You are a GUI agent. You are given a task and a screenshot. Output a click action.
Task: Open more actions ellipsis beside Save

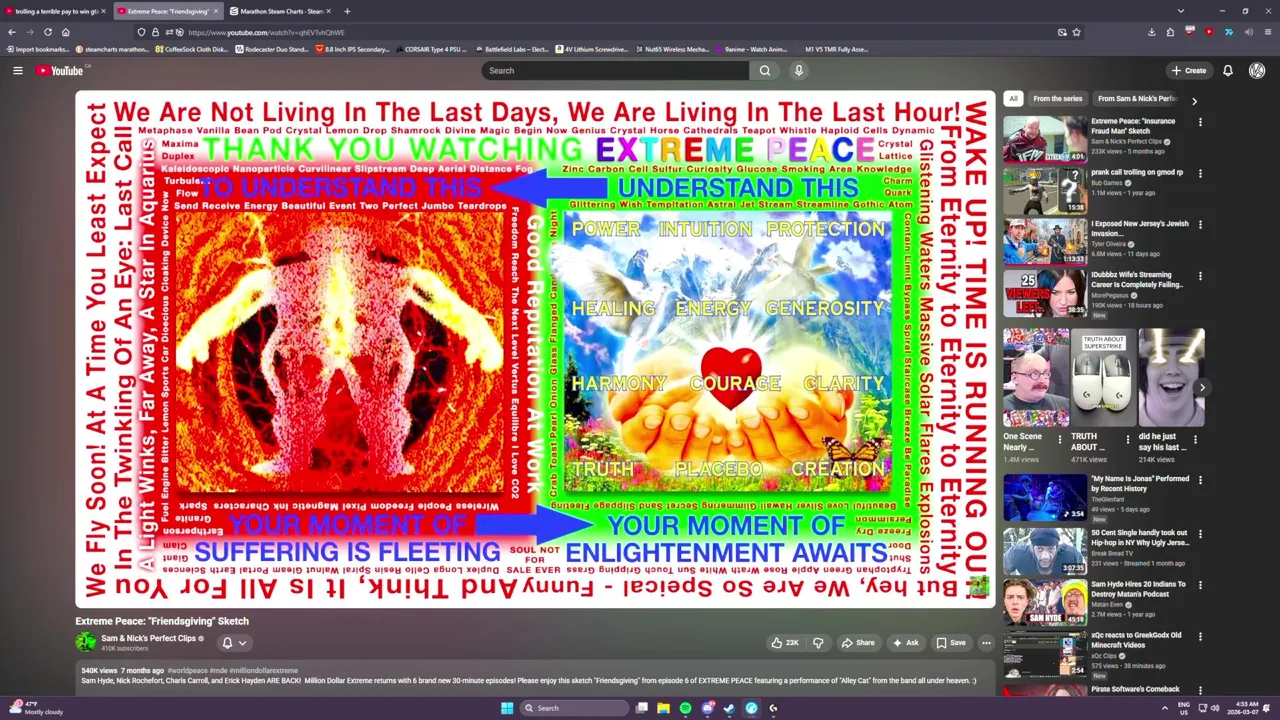986,643
